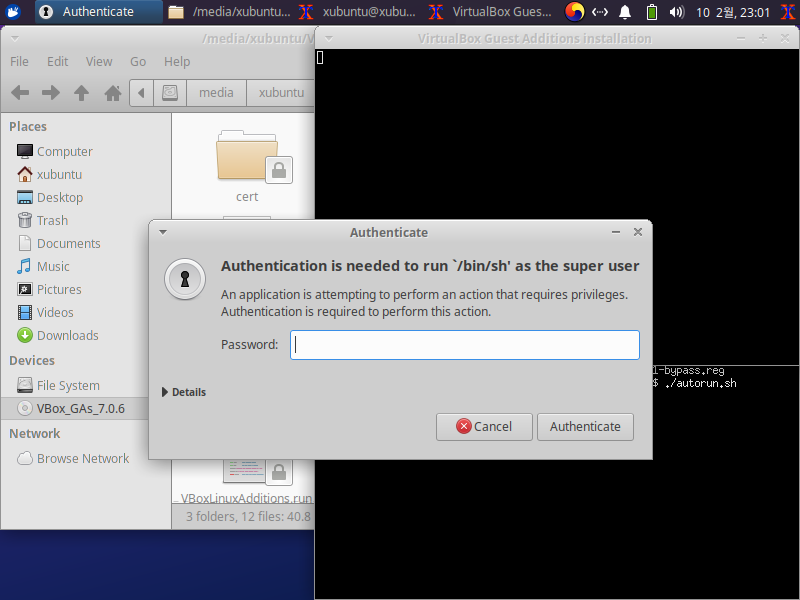This screenshot has width=800, height=600.
Task: Close the Authenticate dialog
Action: coord(638,232)
